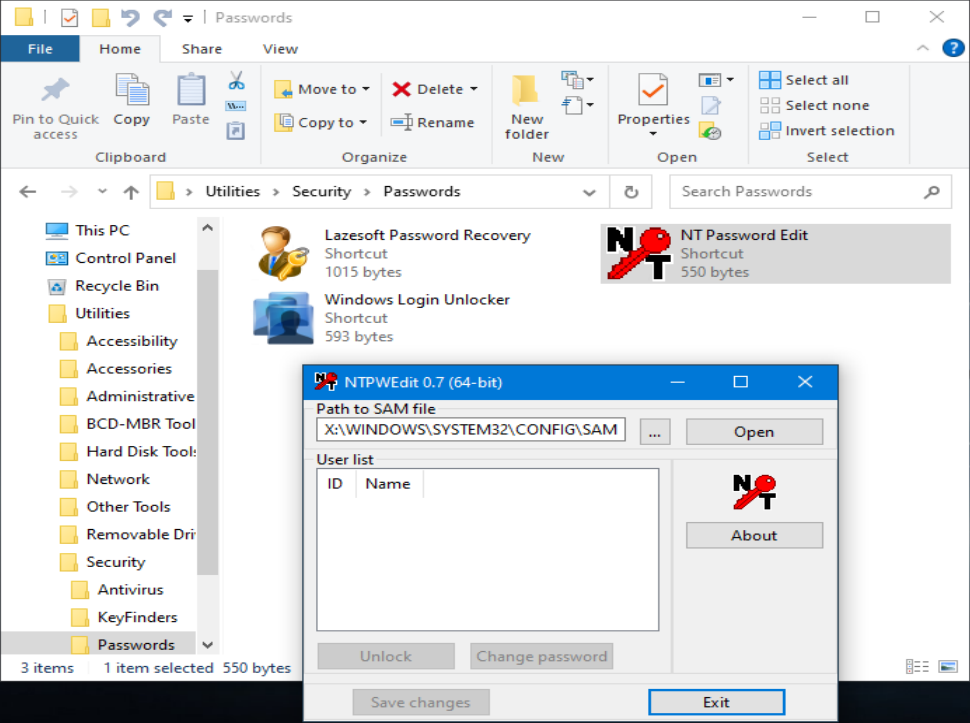The image size is (970, 723).
Task: Collapse the ribbon with the chevron
Action: [922, 48]
